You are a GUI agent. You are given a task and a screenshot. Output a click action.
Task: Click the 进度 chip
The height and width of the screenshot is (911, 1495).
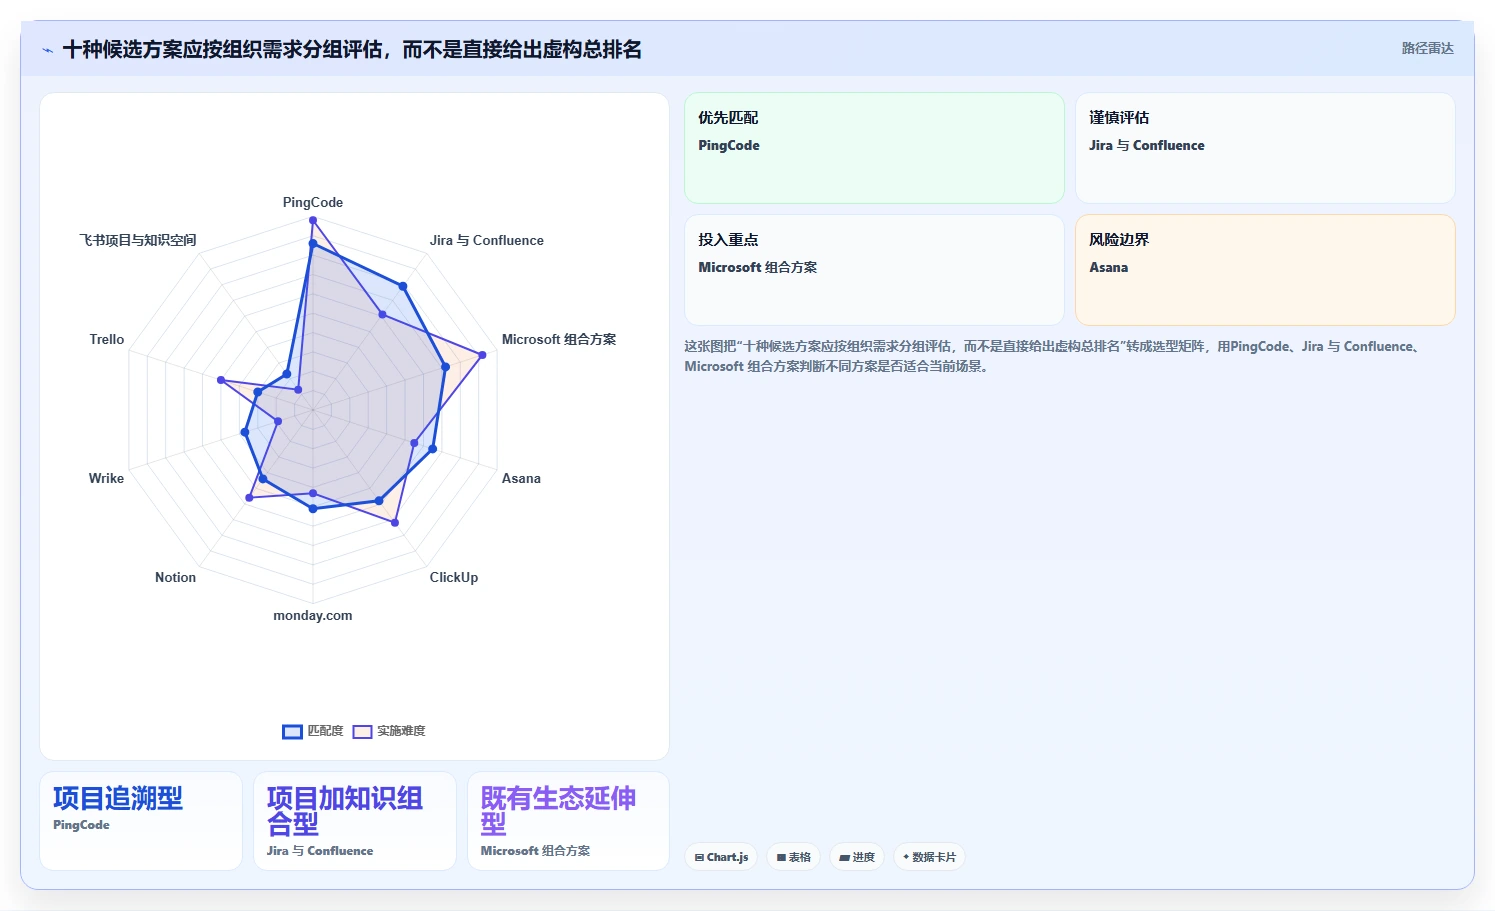pos(857,857)
